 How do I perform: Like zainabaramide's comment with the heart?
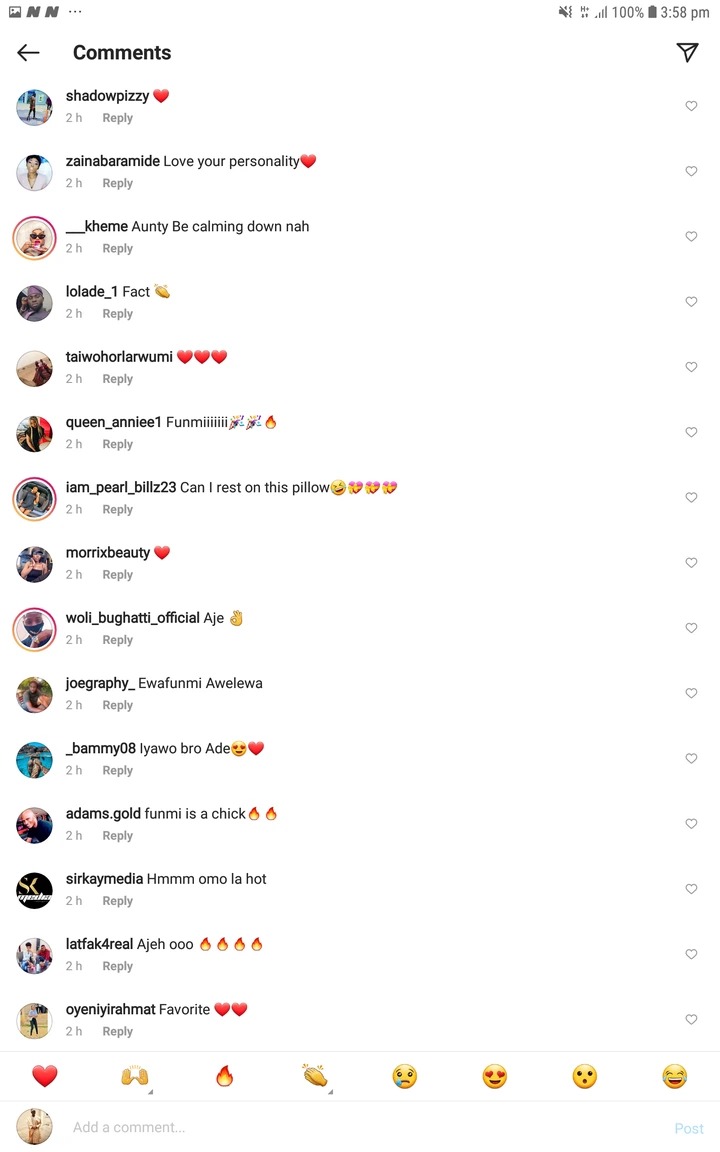(x=691, y=171)
